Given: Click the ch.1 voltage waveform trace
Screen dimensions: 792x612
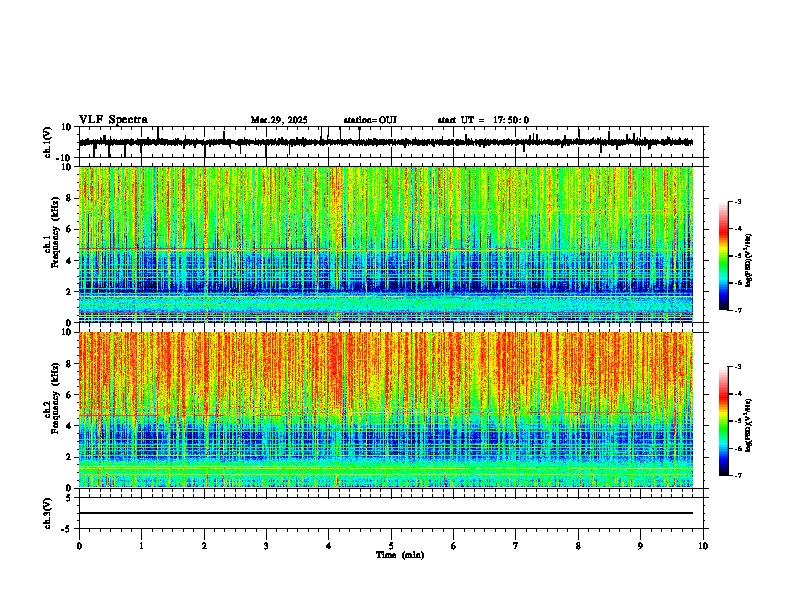Looking at the screenshot, I should coord(386,142).
